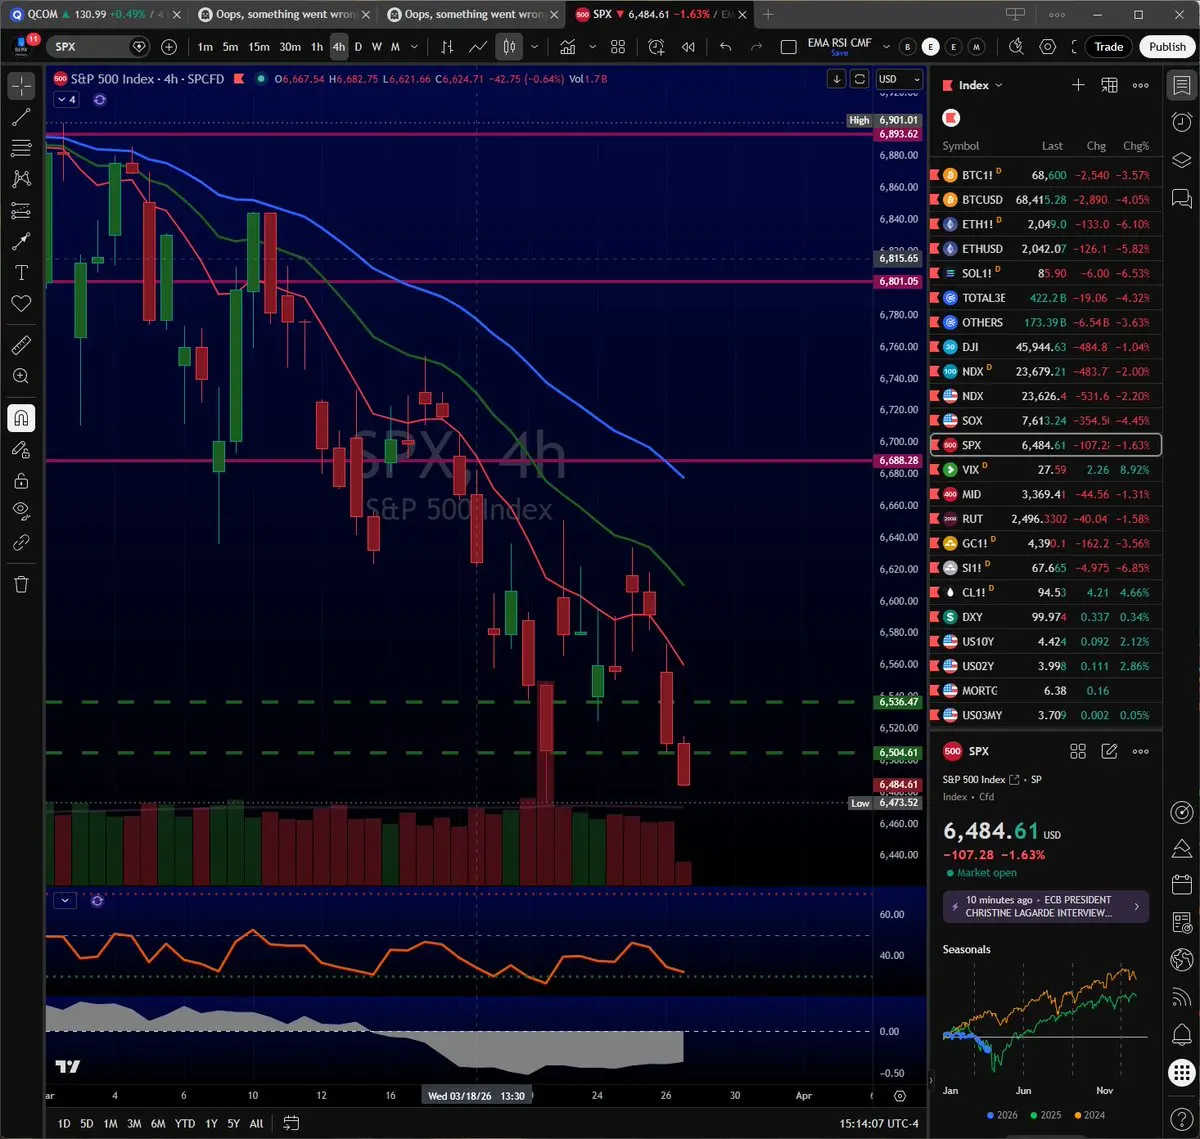Click the link drawings icon
This screenshot has height=1139, width=1200.
coord(21,542)
